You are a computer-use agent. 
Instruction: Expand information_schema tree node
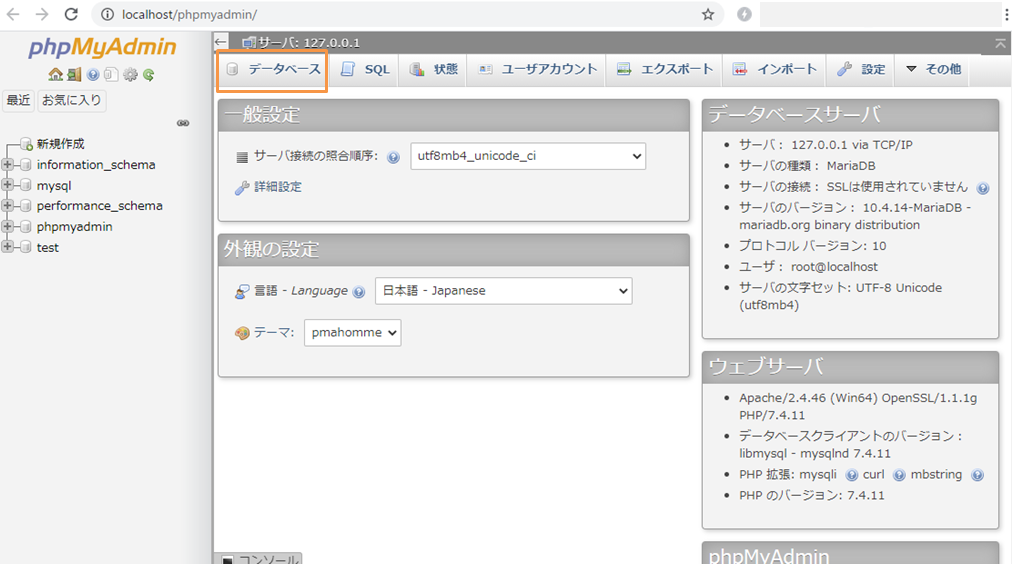point(7,165)
